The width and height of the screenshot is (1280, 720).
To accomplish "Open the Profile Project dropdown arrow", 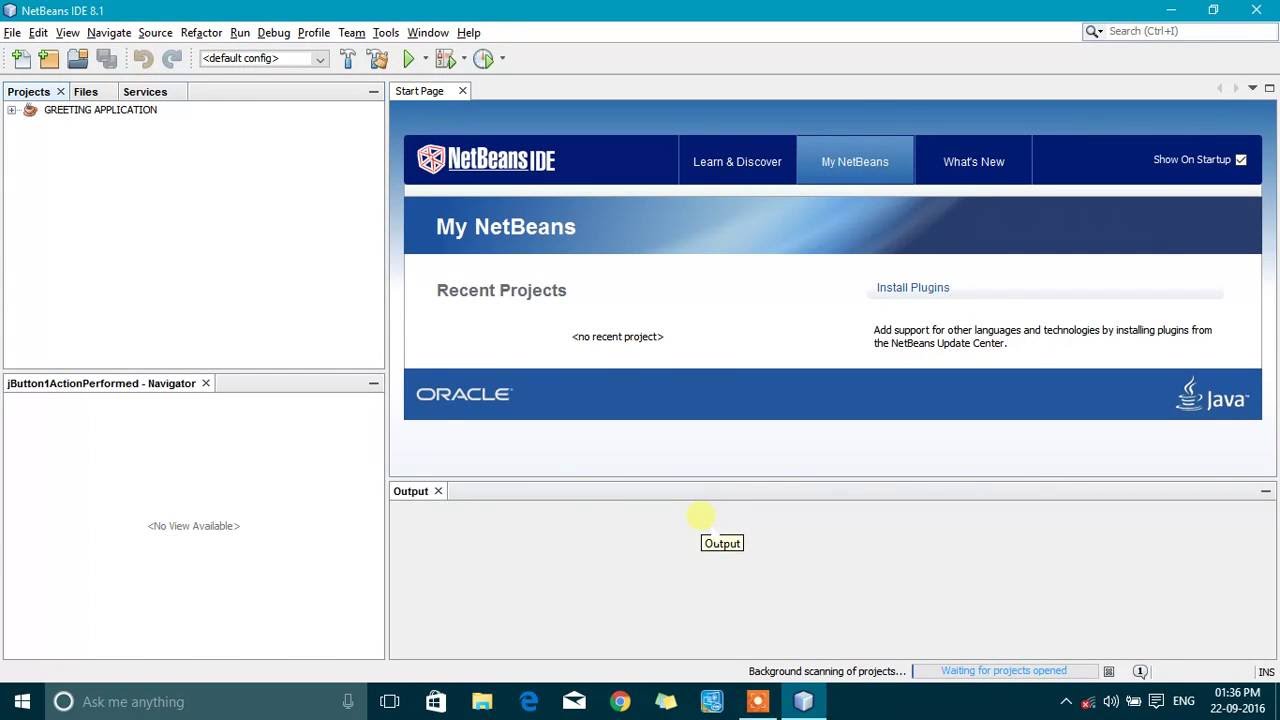I will (x=502, y=59).
